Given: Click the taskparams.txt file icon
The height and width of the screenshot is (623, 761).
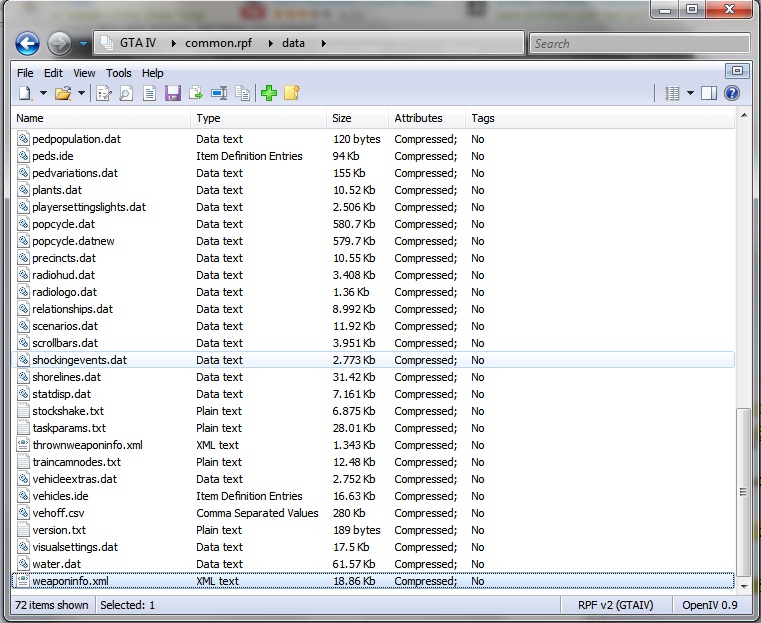Looking at the screenshot, I should click(23, 428).
